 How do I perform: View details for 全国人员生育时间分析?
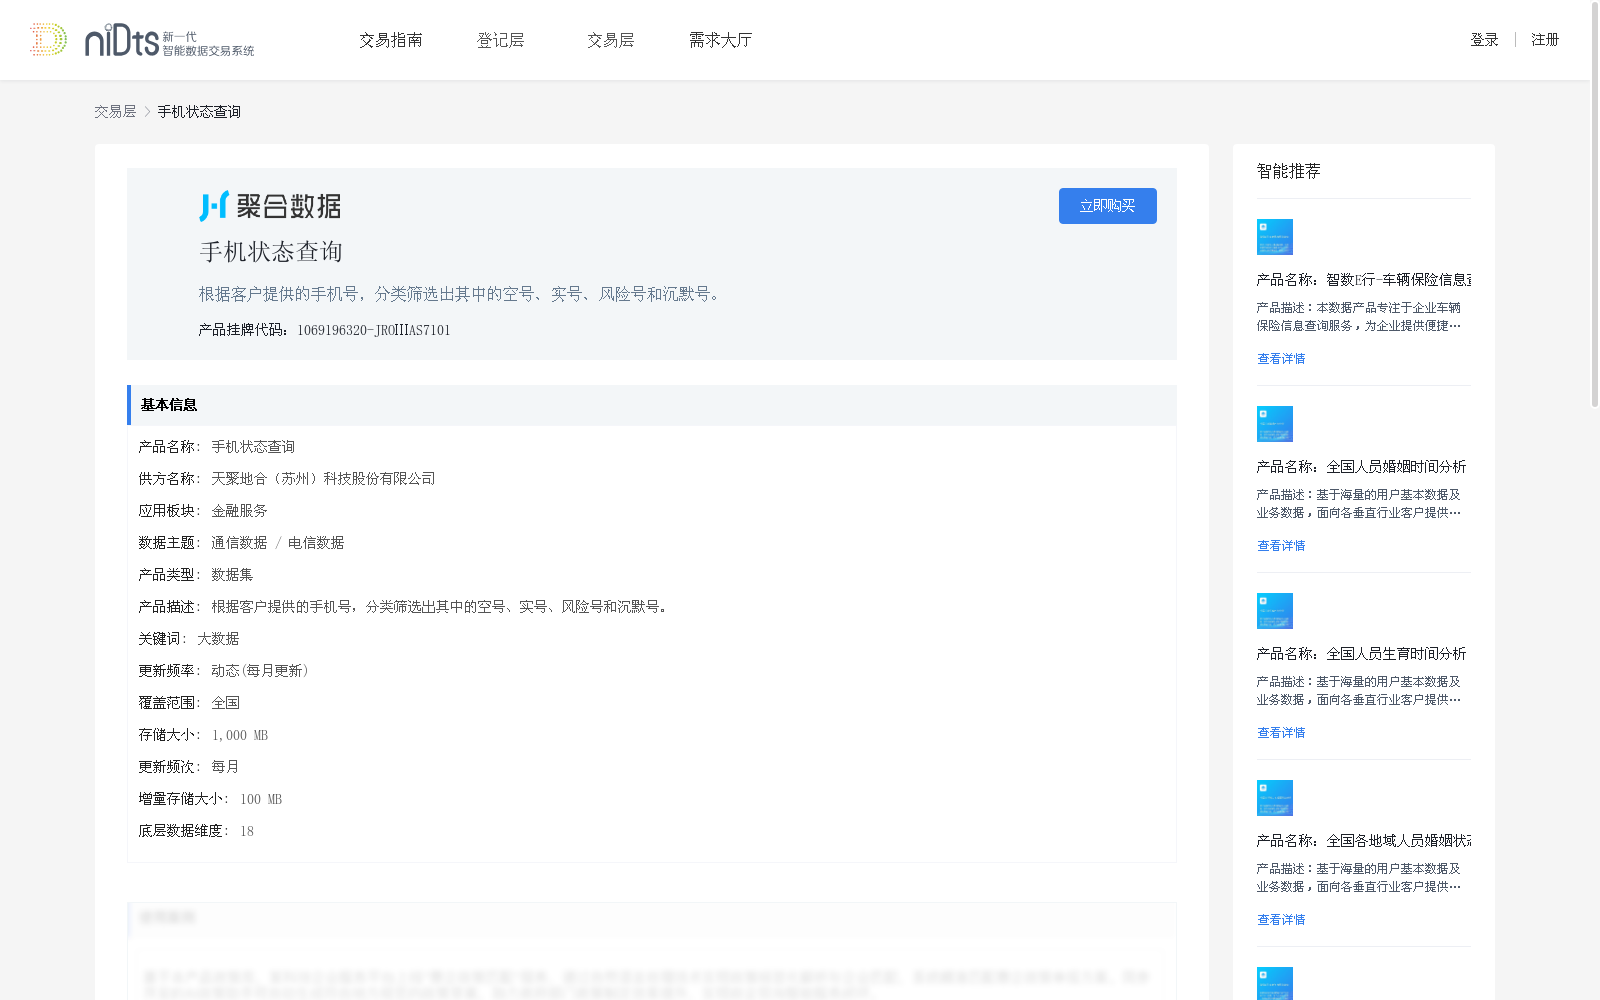pyautogui.click(x=1281, y=733)
